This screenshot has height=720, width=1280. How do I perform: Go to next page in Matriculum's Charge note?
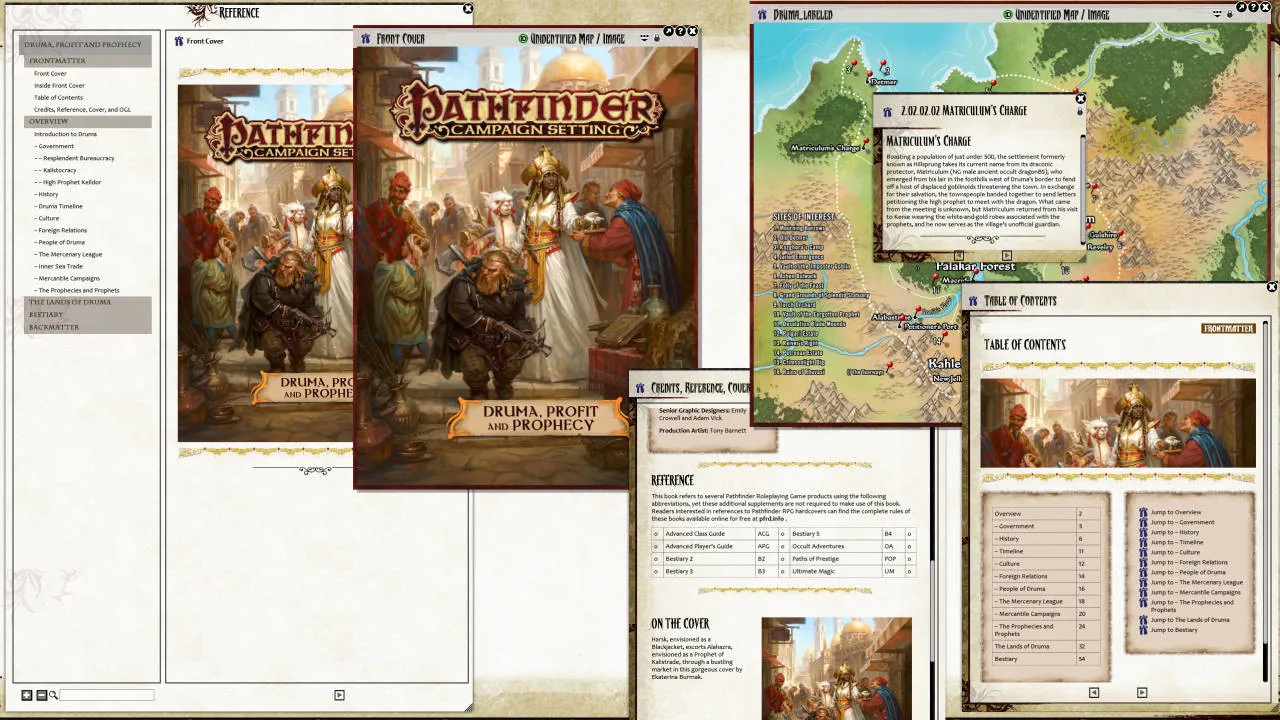(x=1007, y=255)
